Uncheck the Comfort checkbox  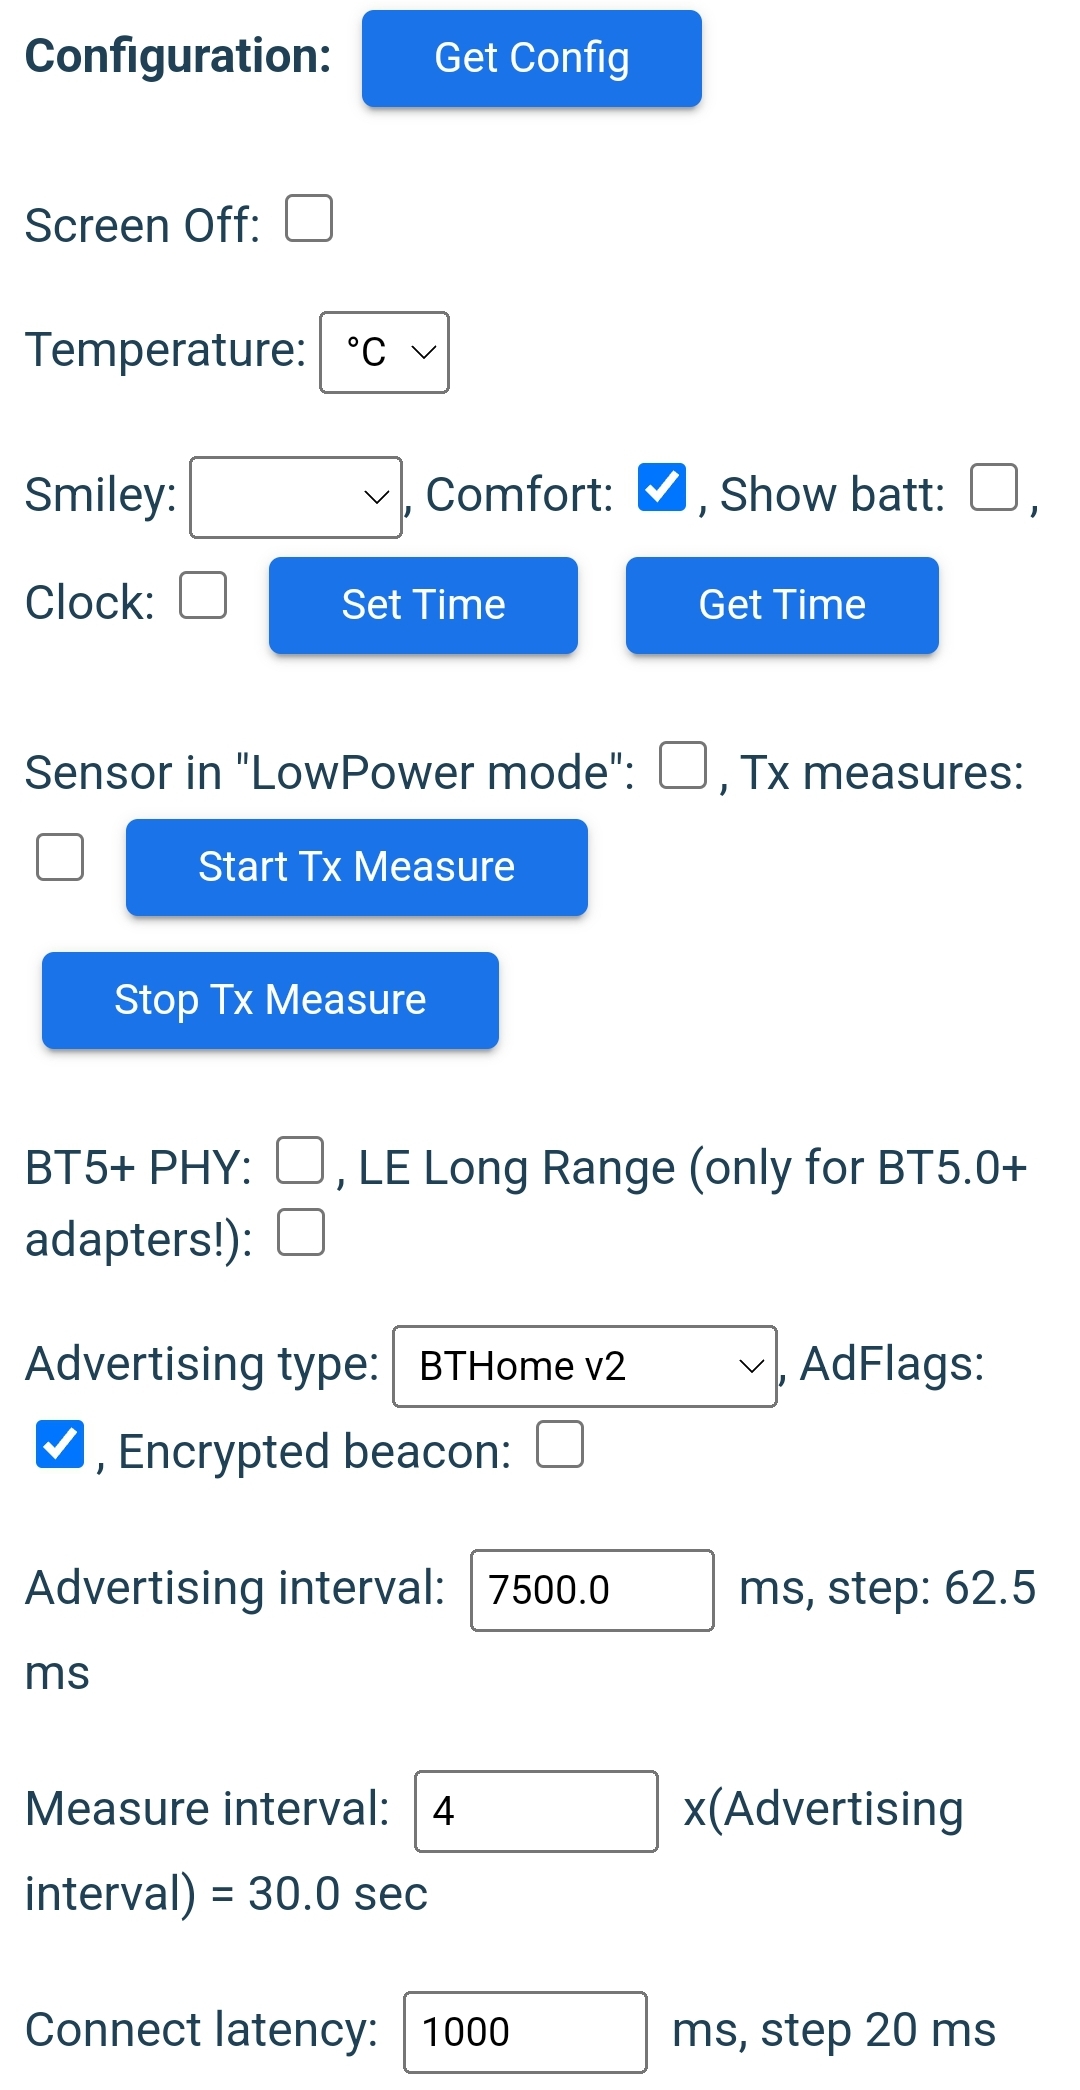(662, 488)
